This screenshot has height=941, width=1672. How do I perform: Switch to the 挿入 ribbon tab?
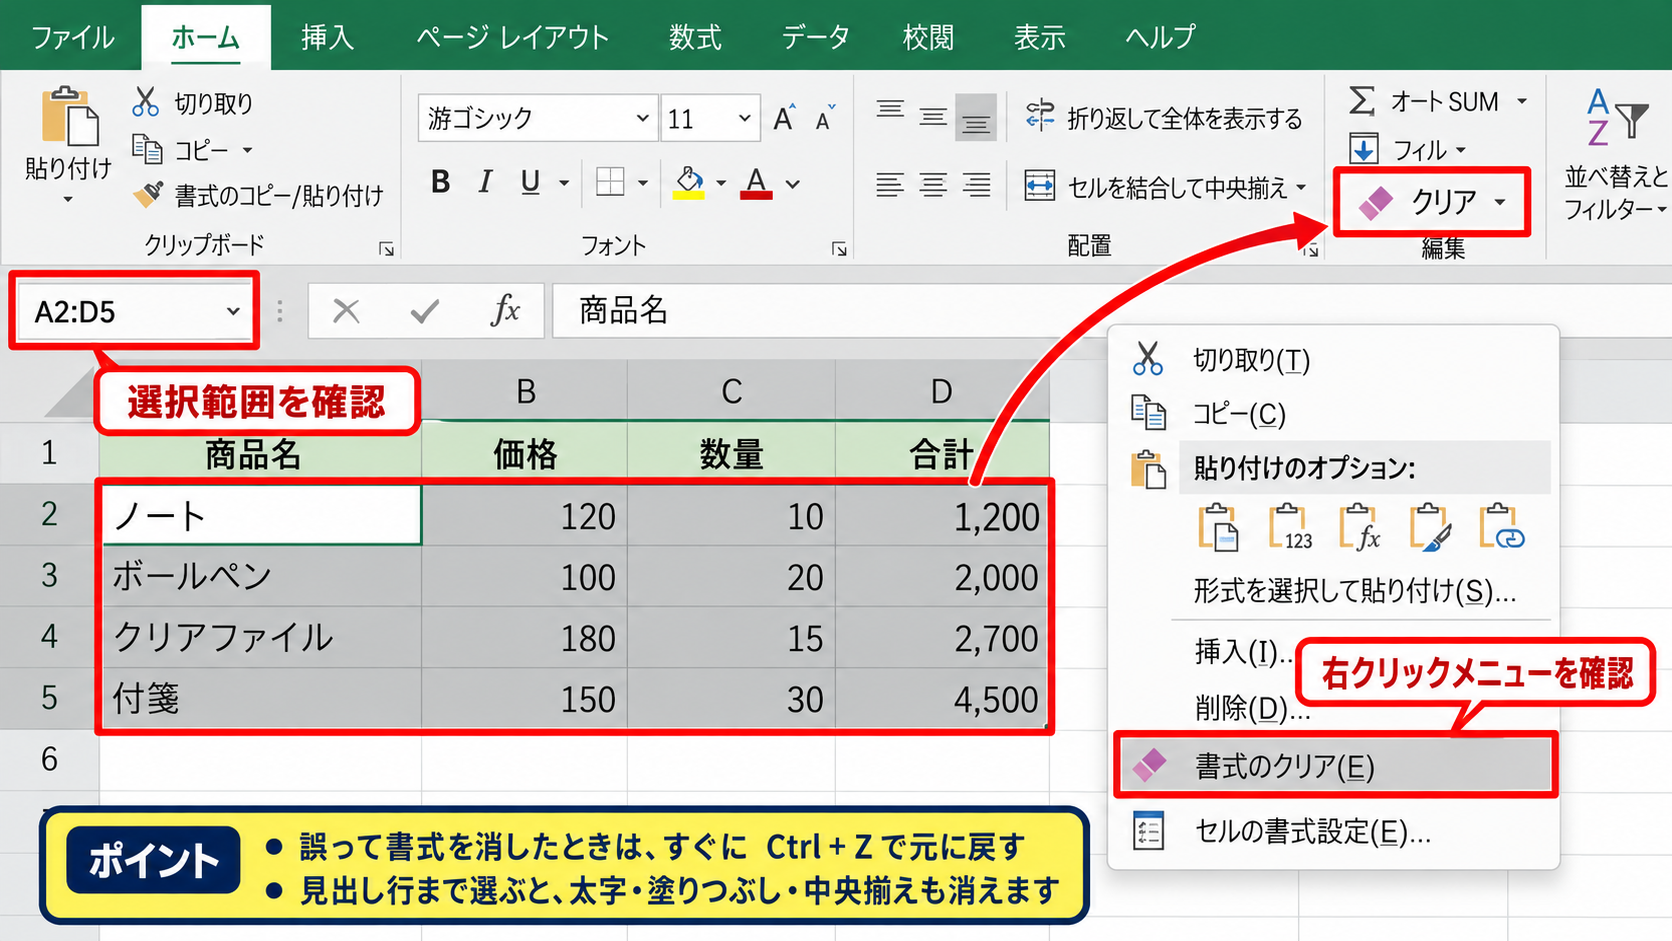pyautogui.click(x=328, y=37)
